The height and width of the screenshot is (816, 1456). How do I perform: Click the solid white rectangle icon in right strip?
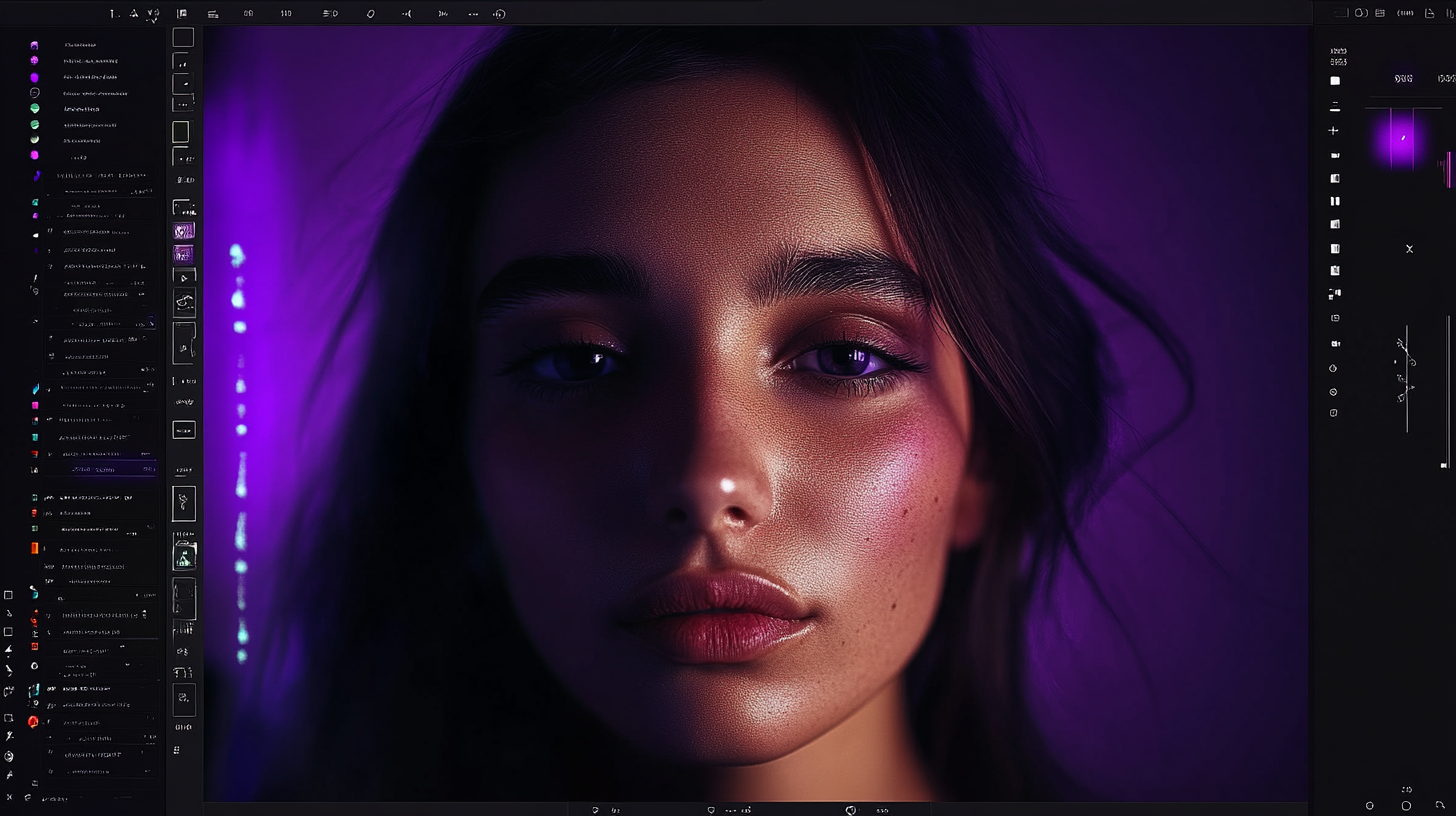pyautogui.click(x=1335, y=81)
